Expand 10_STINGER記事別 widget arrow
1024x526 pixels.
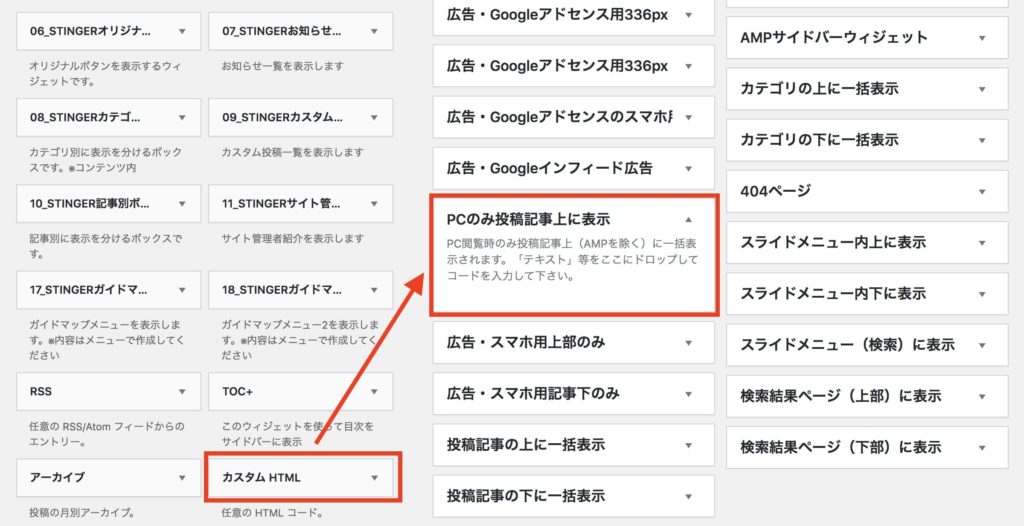click(182, 203)
